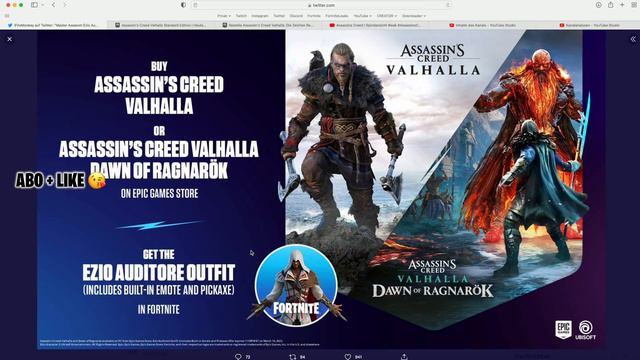Open the Instagram bookmark
This screenshot has height=360, width=640.
pos(260,16)
